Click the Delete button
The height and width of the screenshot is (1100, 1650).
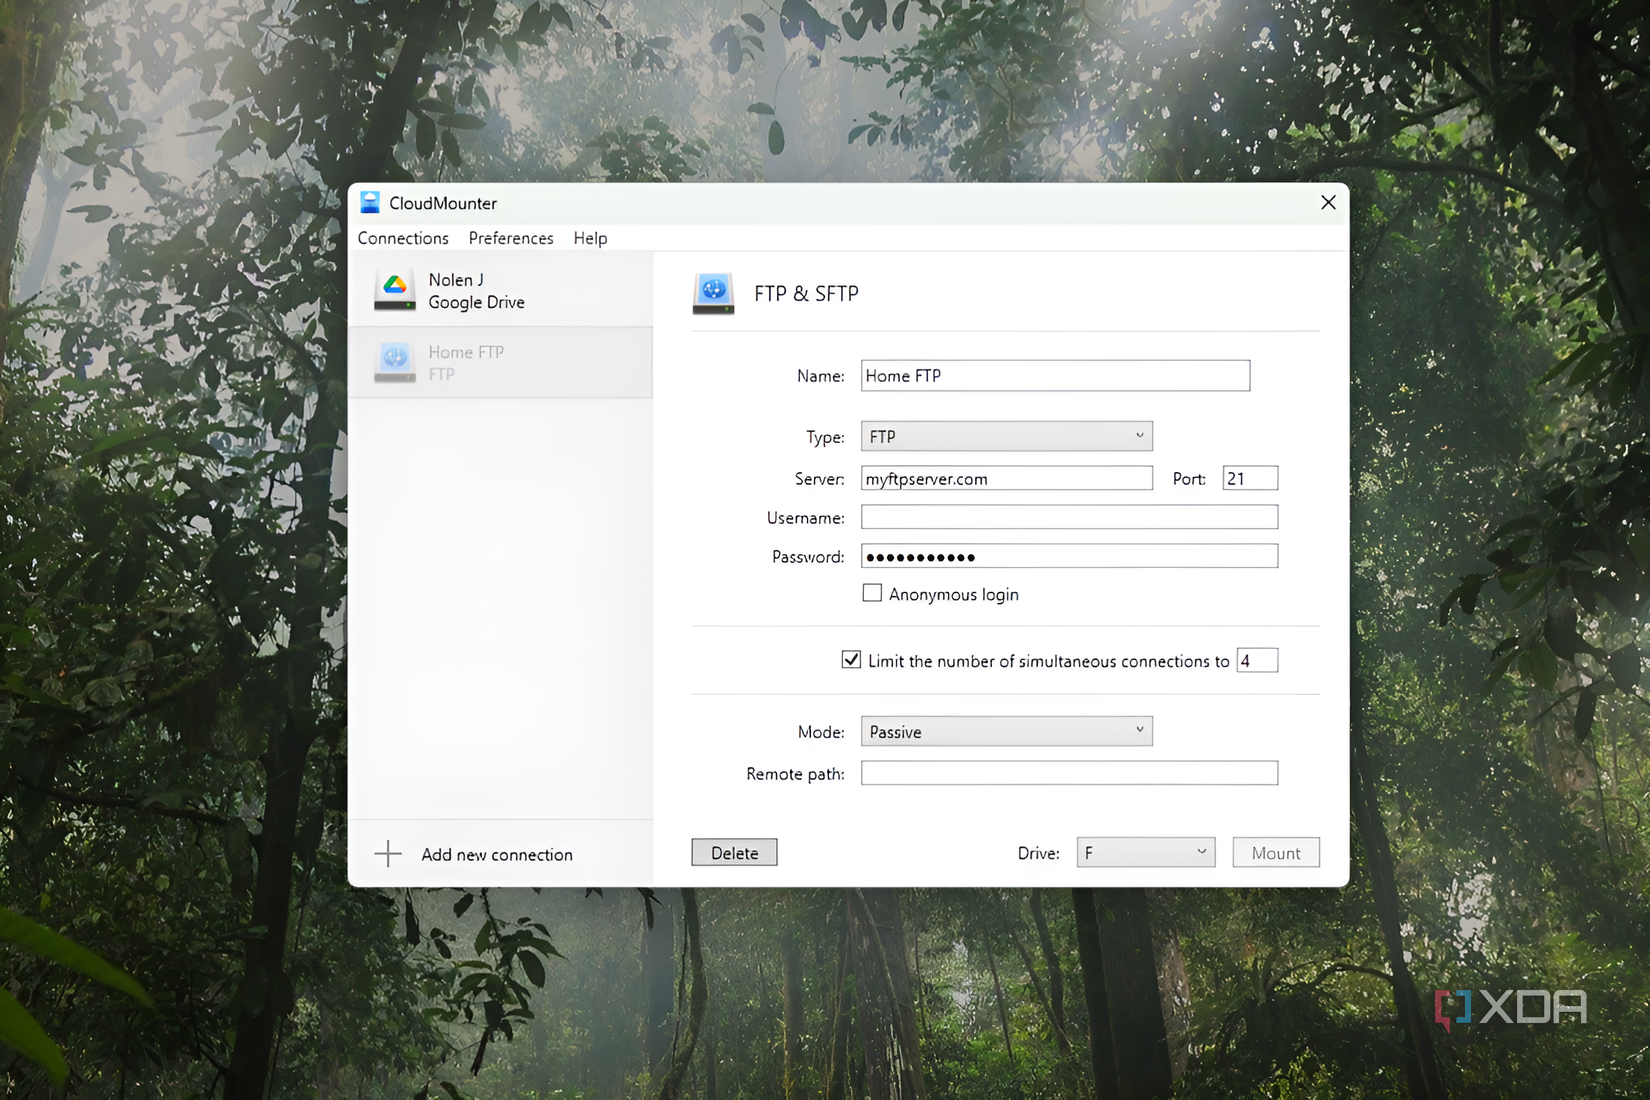tap(734, 852)
